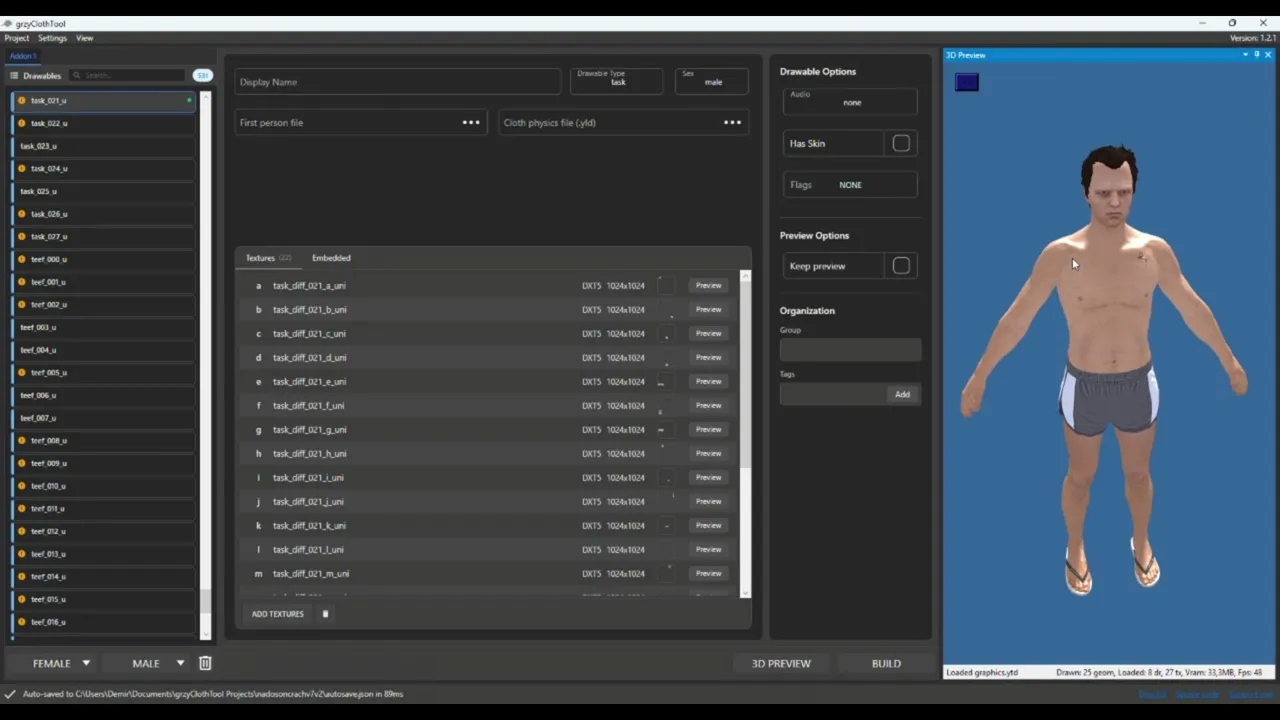
Task: Open the Project menu
Action: 17,39
